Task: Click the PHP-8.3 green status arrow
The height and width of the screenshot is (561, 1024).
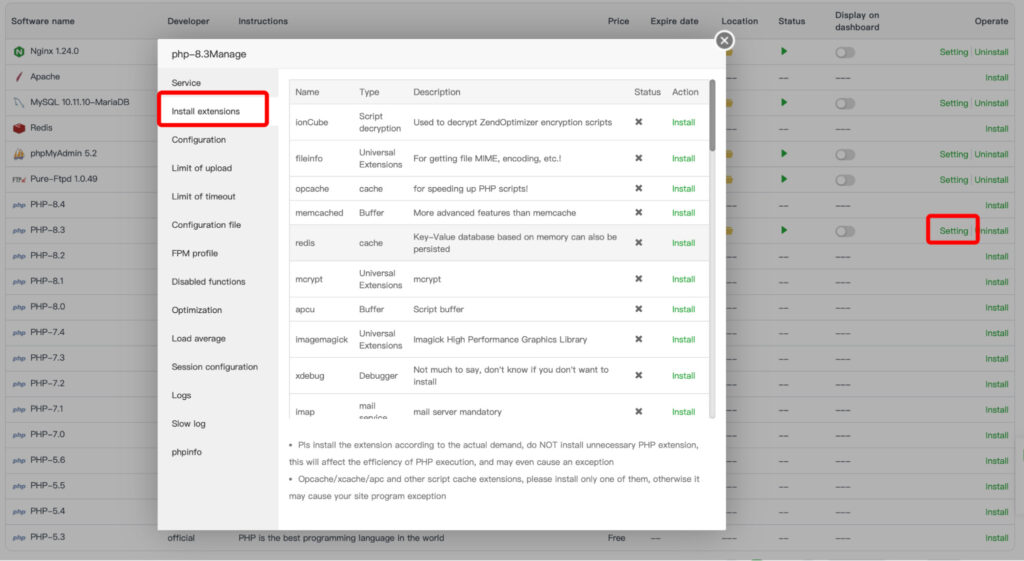Action: (x=784, y=230)
